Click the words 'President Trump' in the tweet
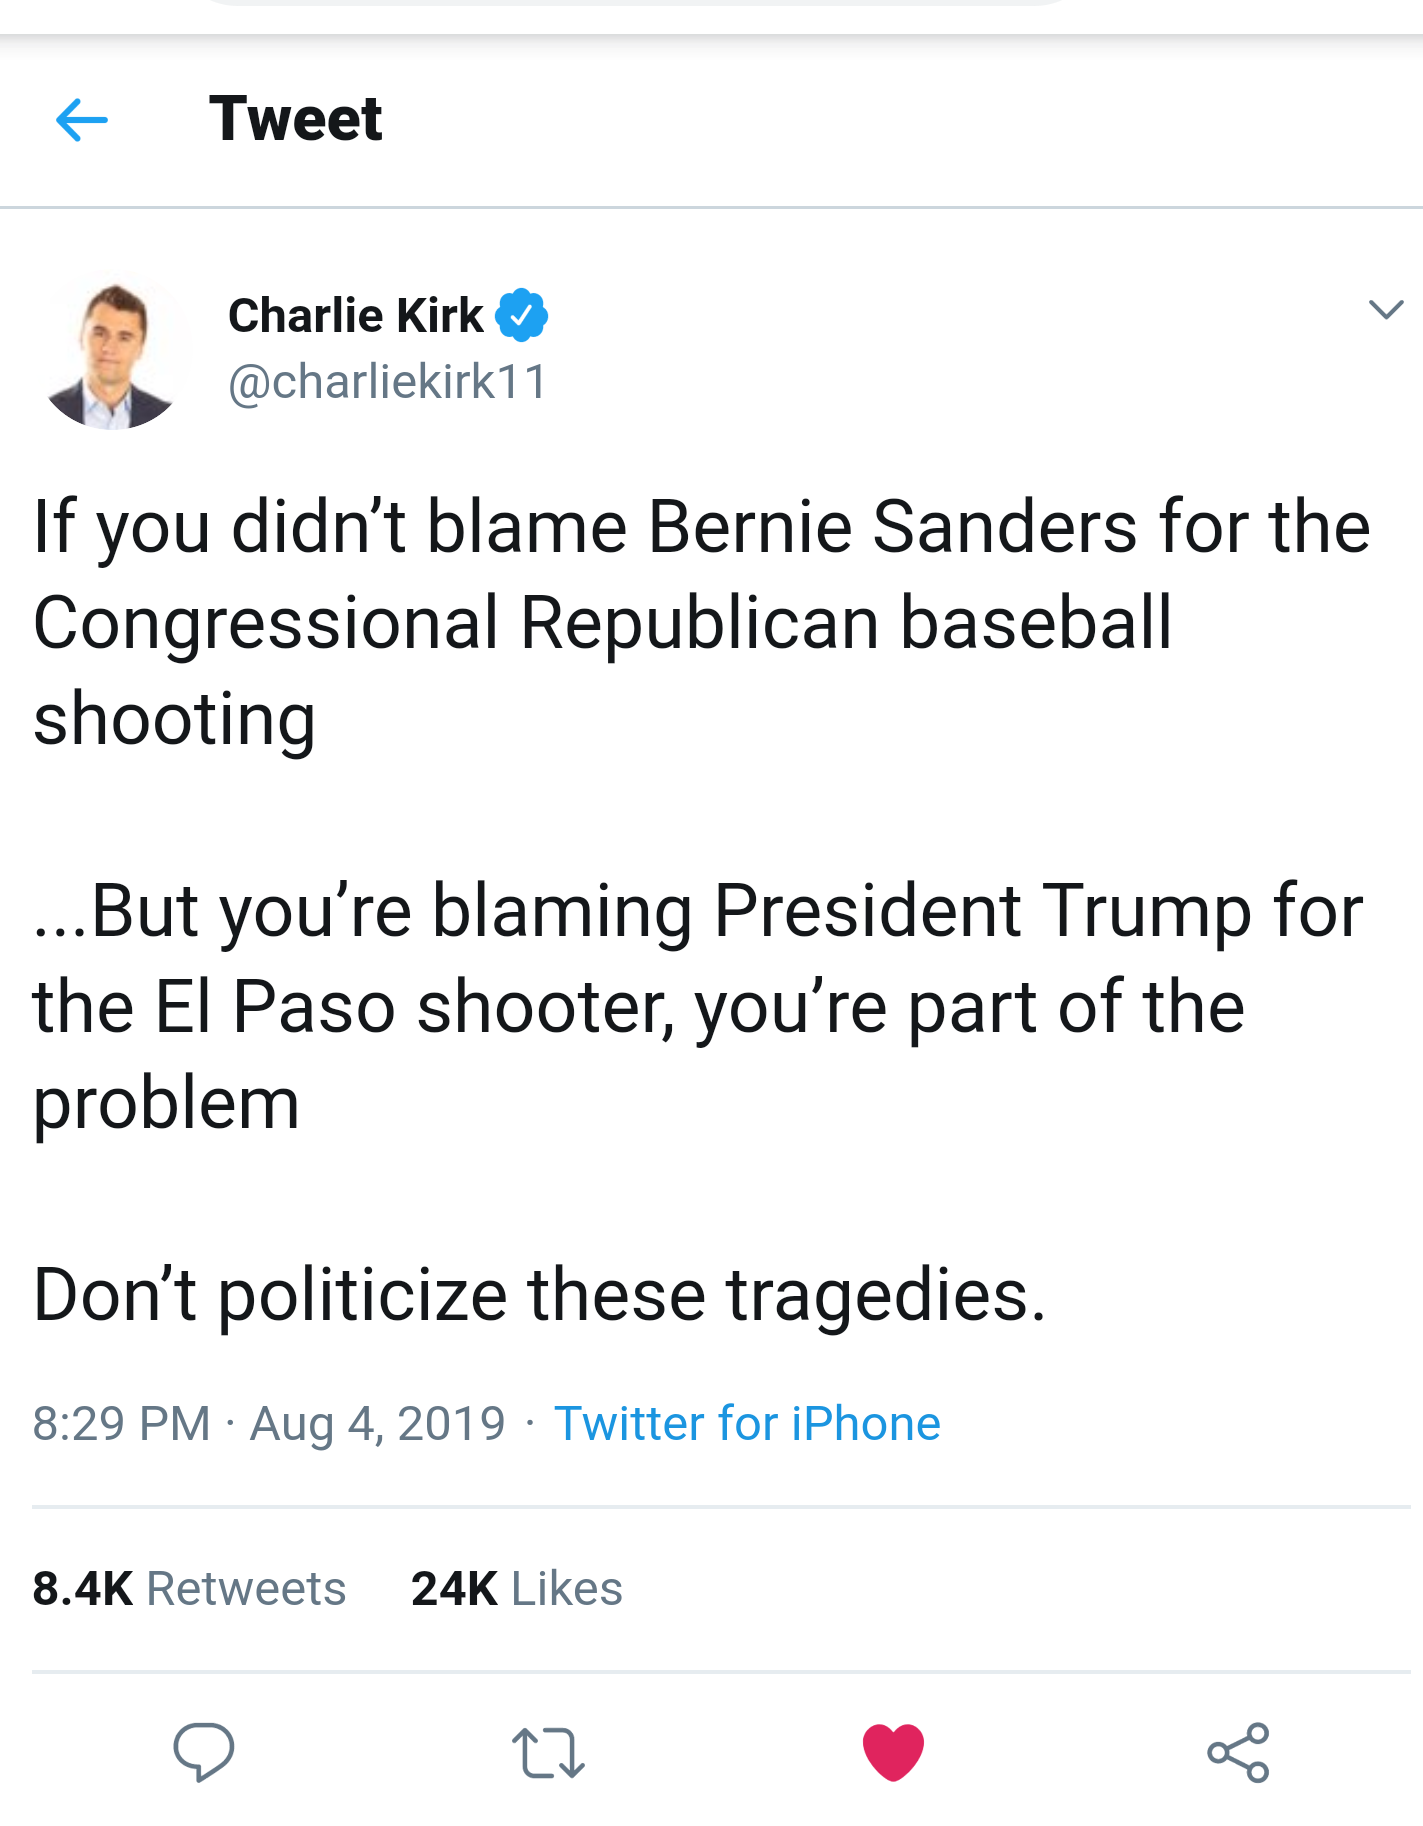The width and height of the screenshot is (1423, 1826). pos(982,911)
